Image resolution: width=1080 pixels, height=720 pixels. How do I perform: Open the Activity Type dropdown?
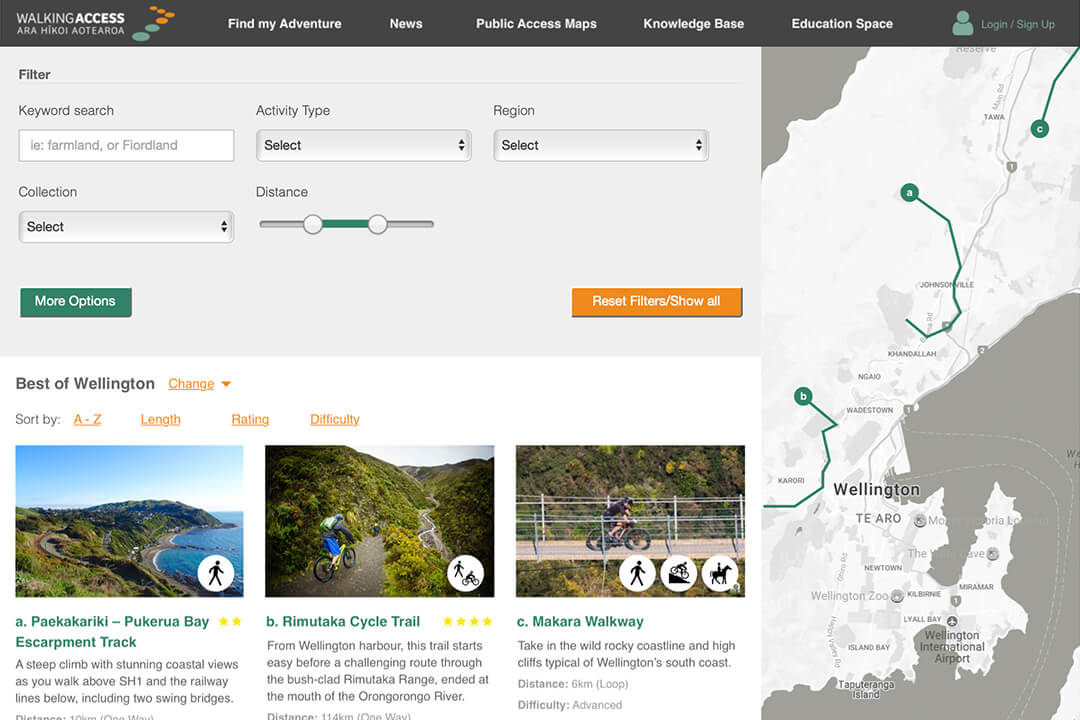pos(364,145)
